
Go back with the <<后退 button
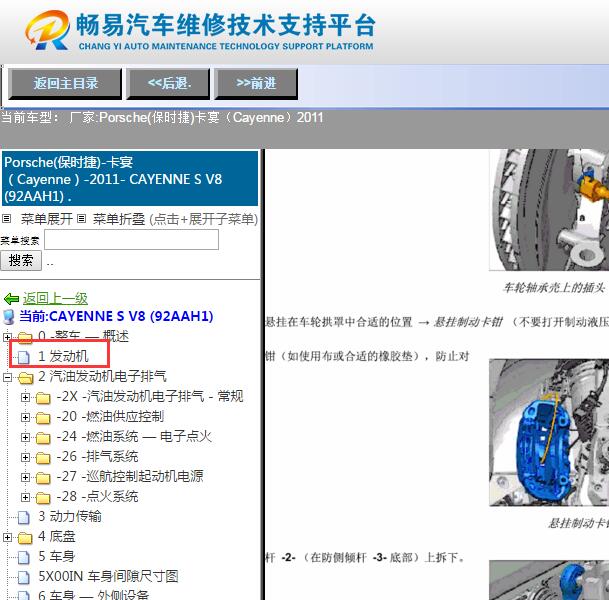(x=168, y=83)
